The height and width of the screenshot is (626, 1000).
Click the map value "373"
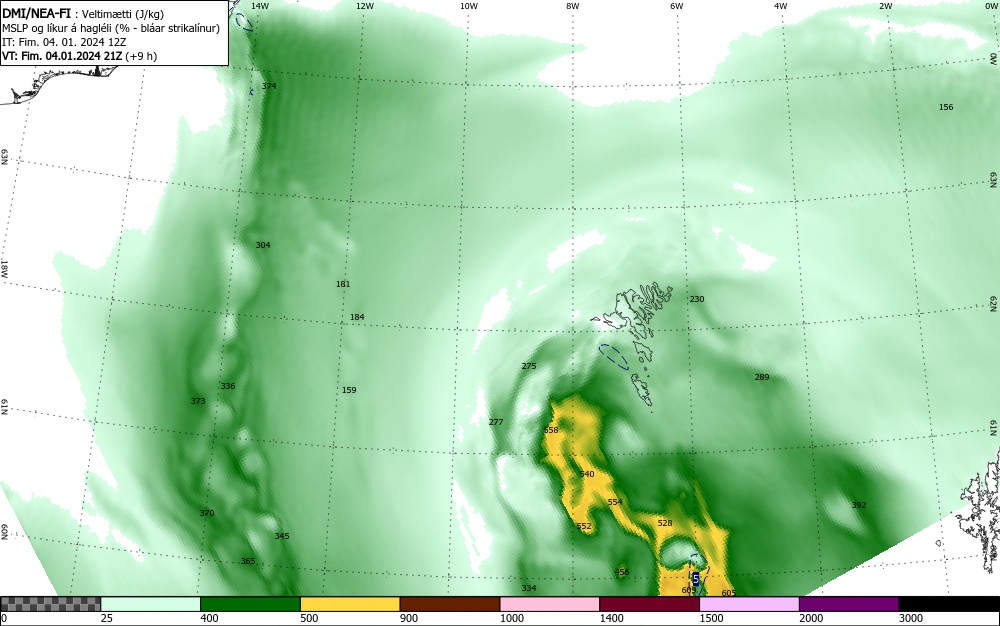point(198,401)
